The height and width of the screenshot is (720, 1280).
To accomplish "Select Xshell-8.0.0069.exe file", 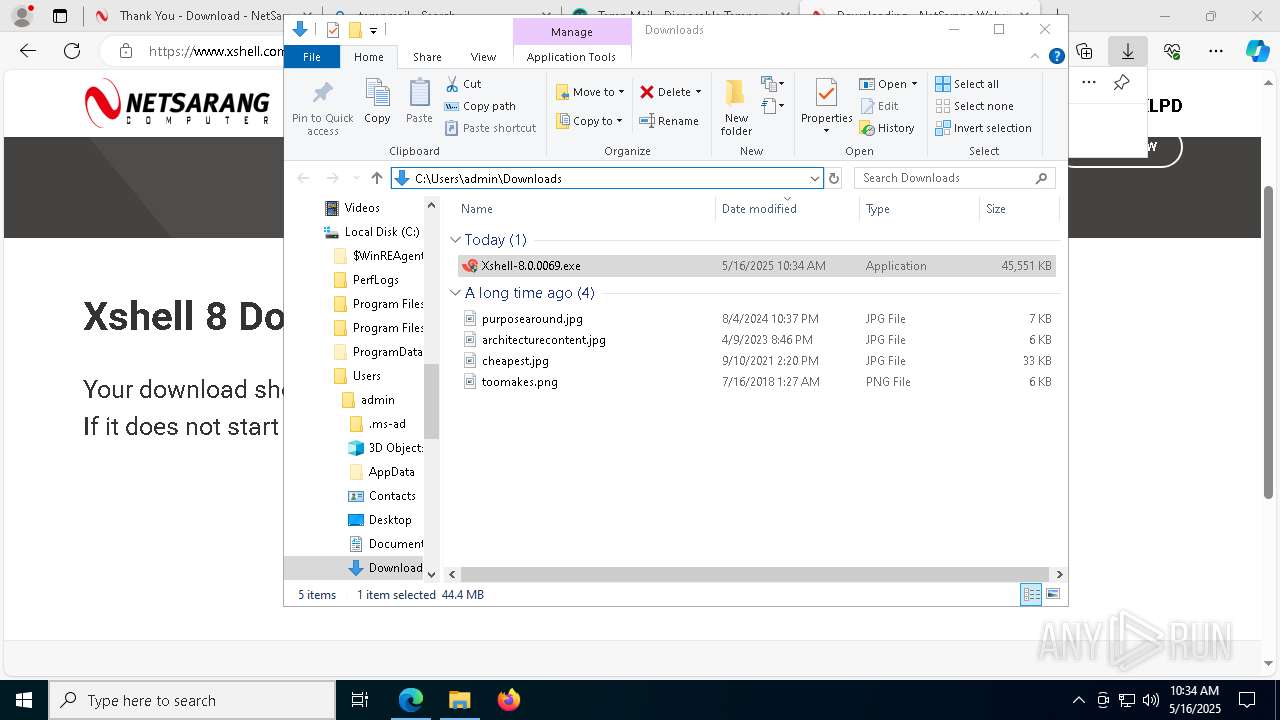I will (756, 266).
